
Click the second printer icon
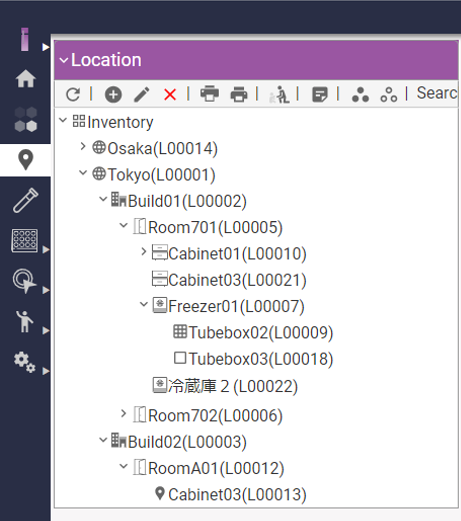(x=239, y=94)
